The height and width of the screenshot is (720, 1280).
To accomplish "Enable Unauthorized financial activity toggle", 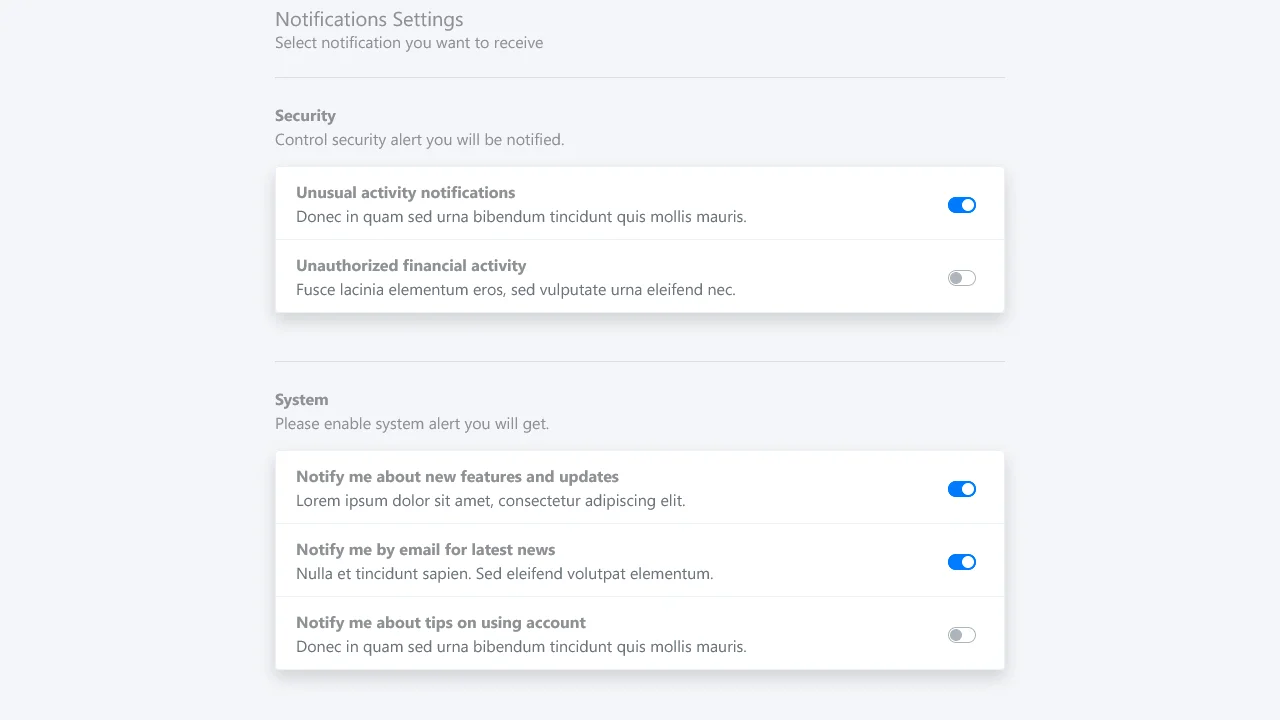I will (x=961, y=277).
